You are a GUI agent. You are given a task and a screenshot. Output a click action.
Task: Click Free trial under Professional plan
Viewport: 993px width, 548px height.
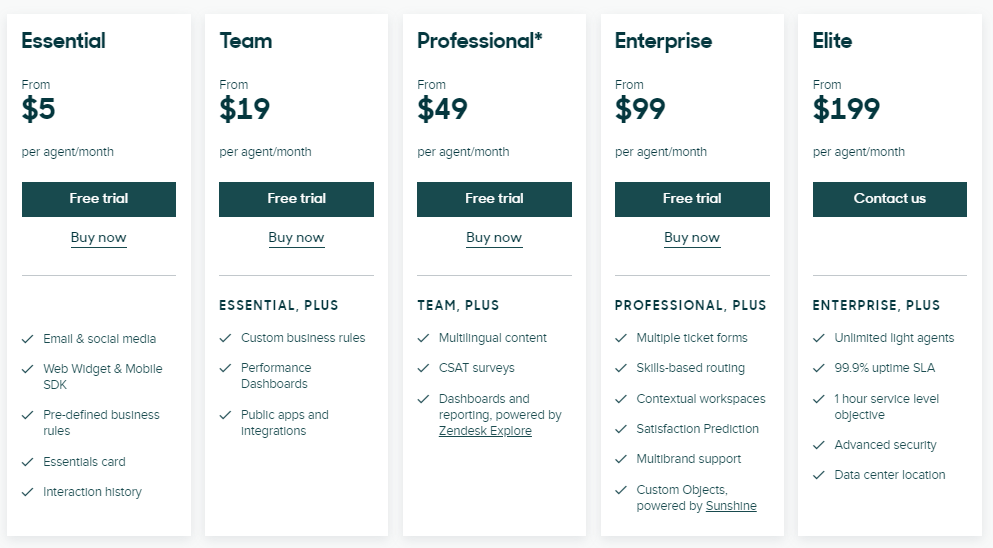tap(494, 199)
